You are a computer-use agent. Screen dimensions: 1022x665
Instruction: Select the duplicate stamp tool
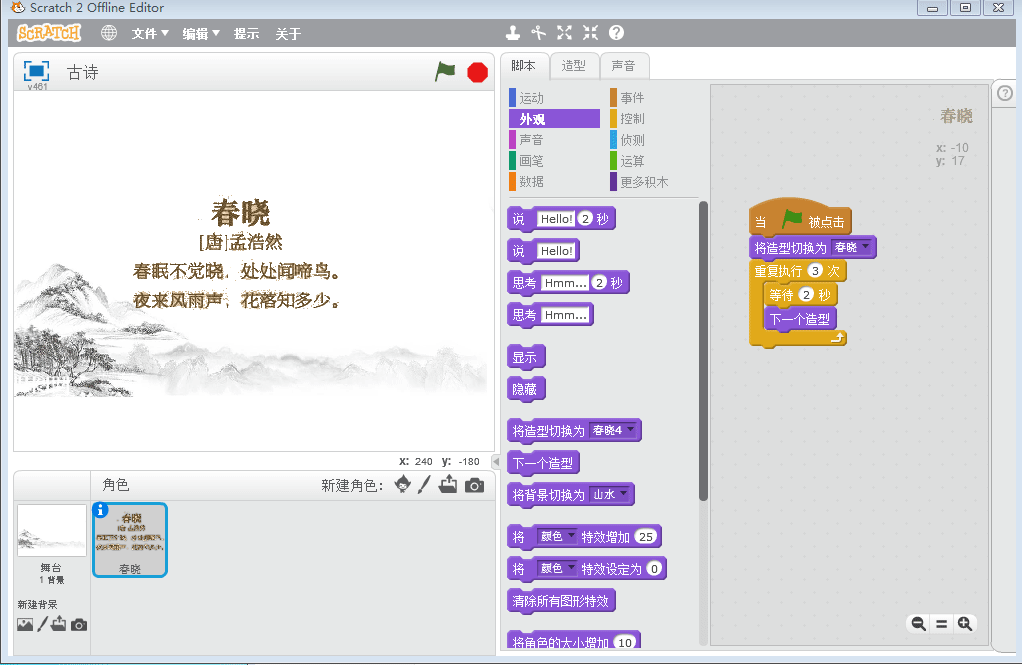[513, 33]
